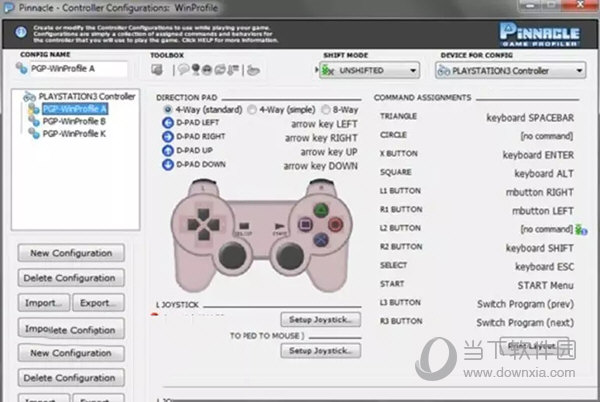Click the arrow key RIGHT assignment

(x=321, y=138)
